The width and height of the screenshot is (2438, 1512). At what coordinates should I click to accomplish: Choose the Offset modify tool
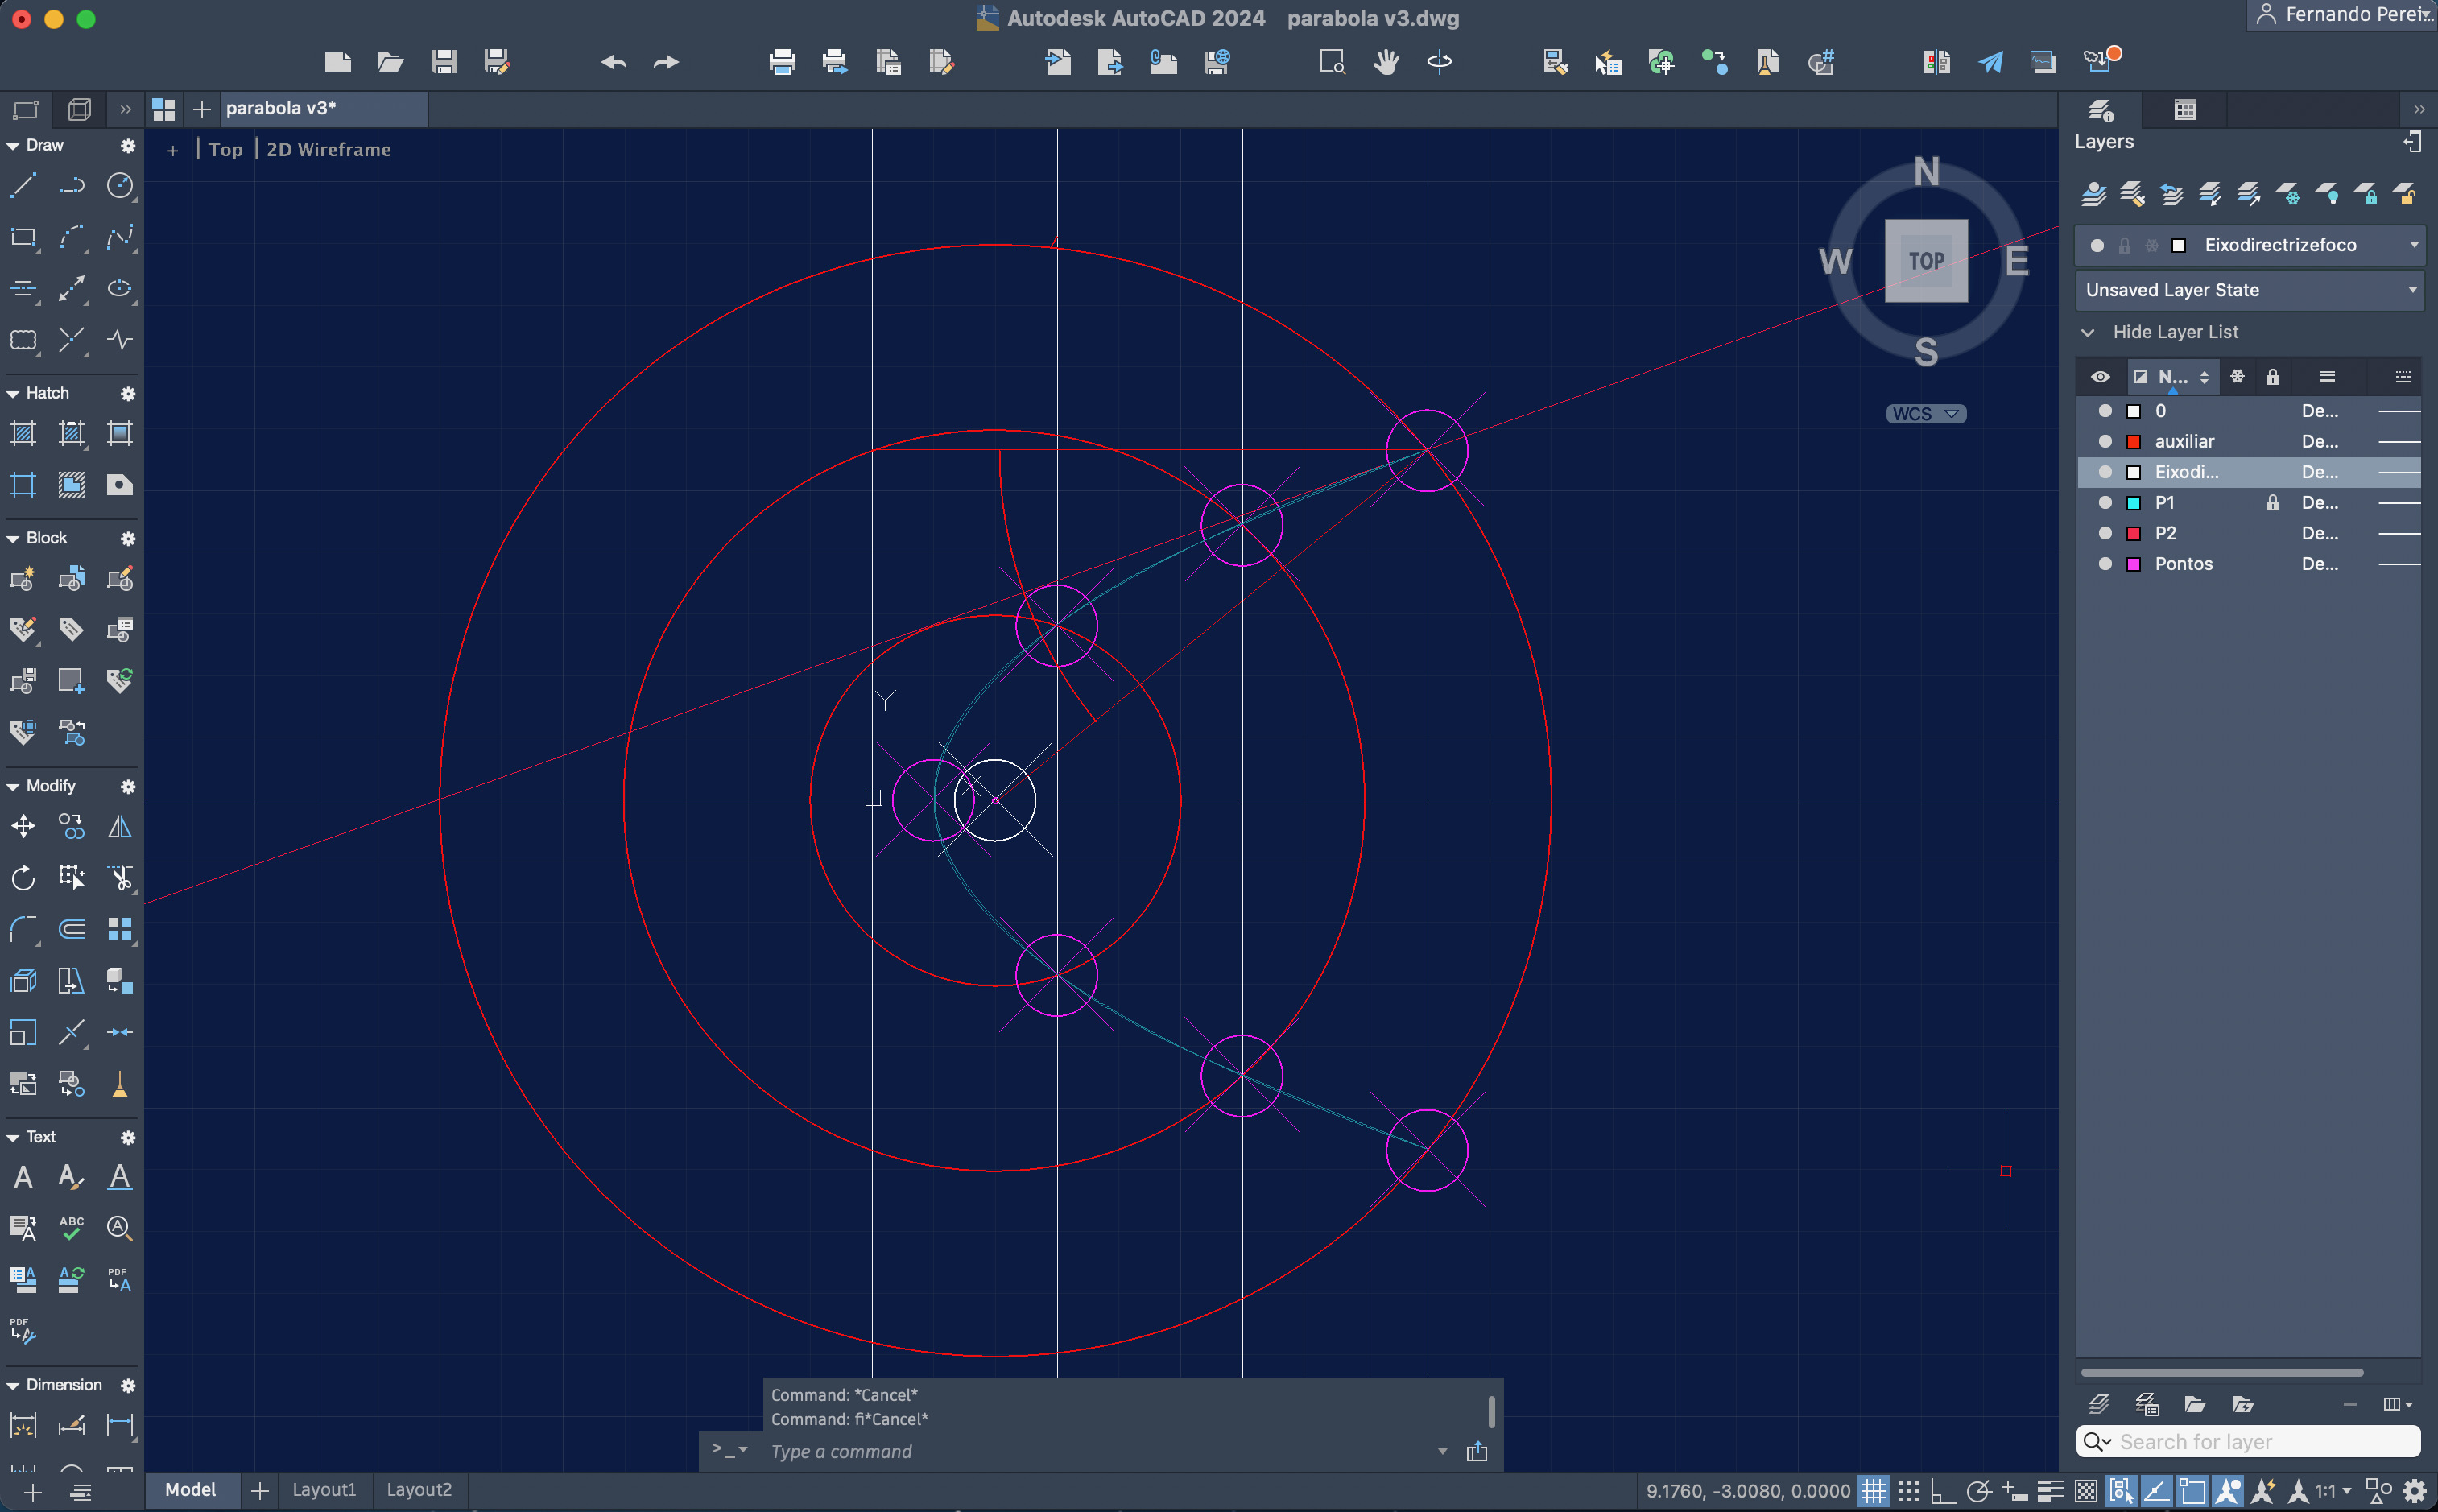pos(71,930)
